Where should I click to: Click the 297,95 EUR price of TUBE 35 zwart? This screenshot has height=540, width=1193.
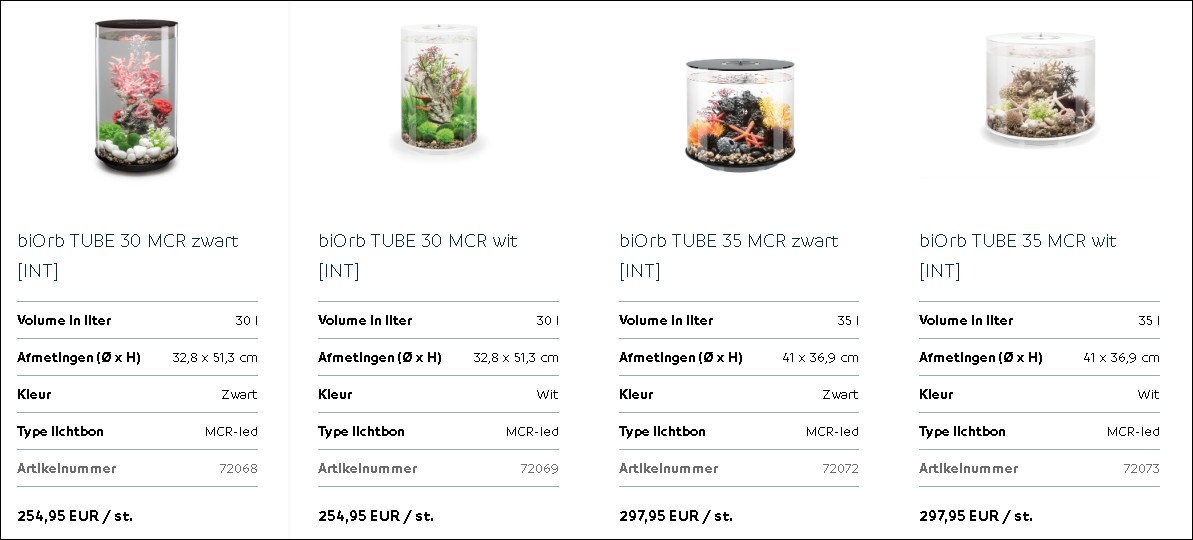click(676, 516)
